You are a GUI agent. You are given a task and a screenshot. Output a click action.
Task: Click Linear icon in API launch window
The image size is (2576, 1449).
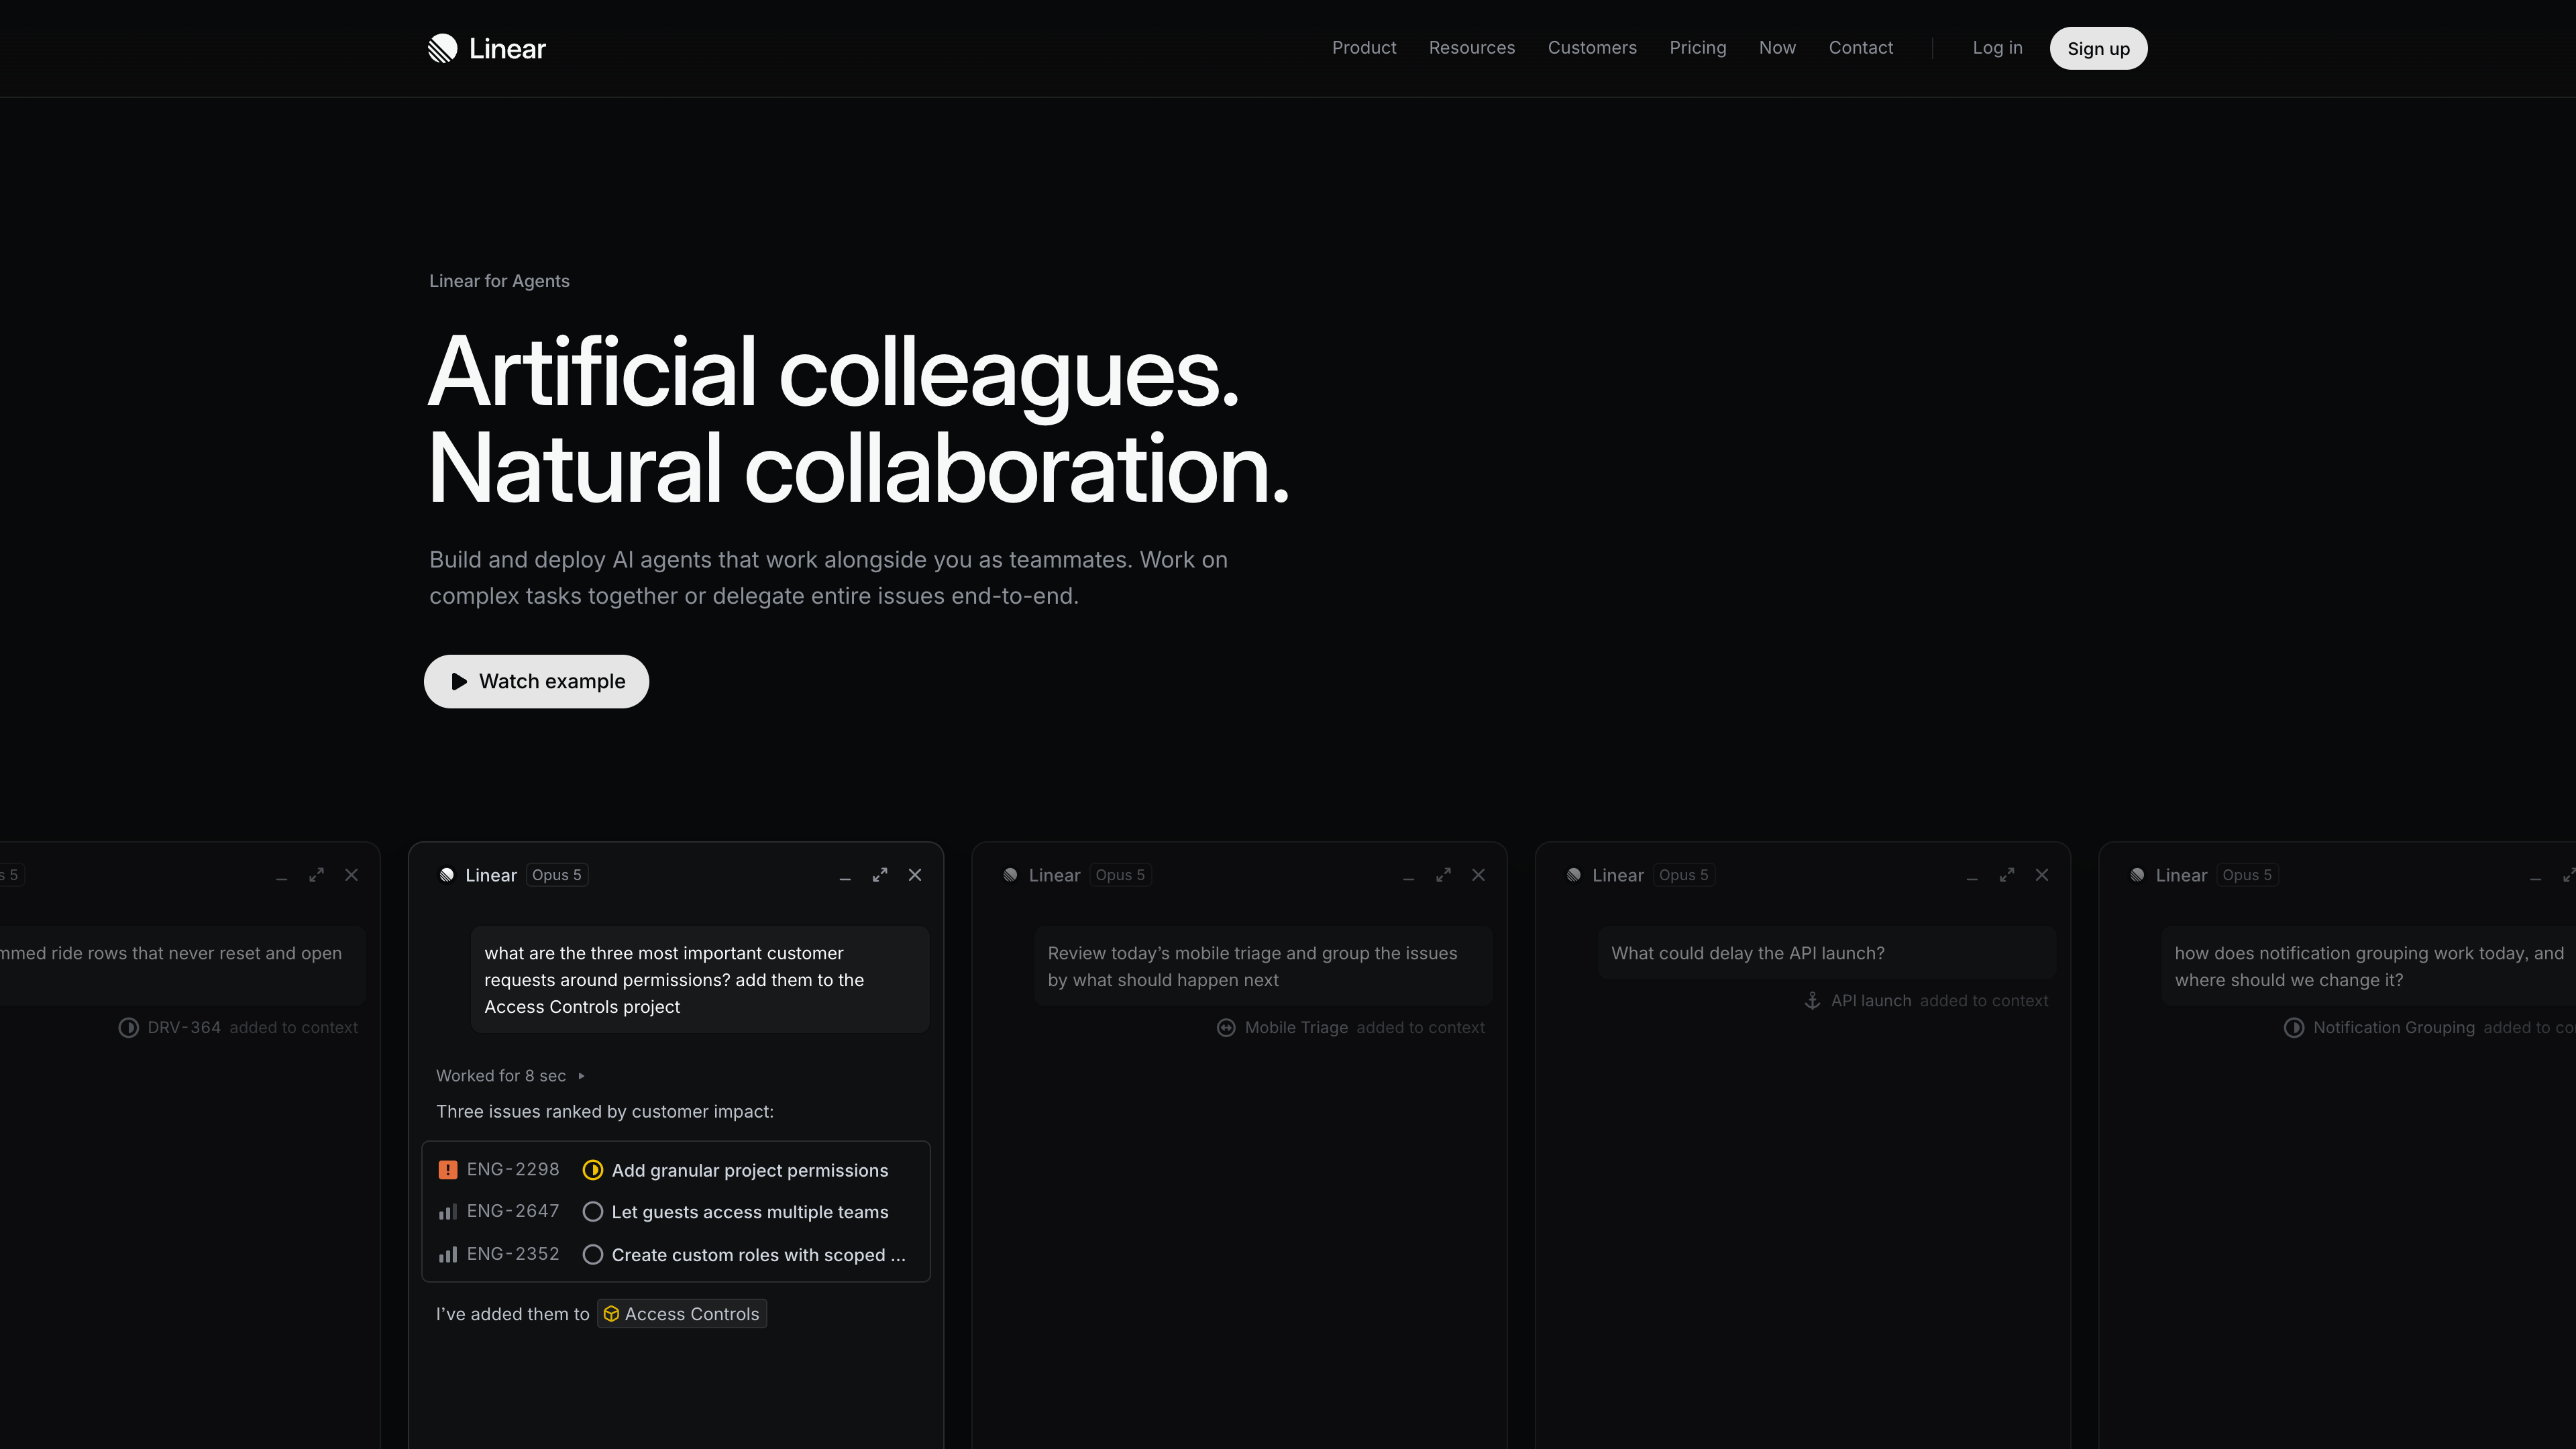click(1574, 875)
